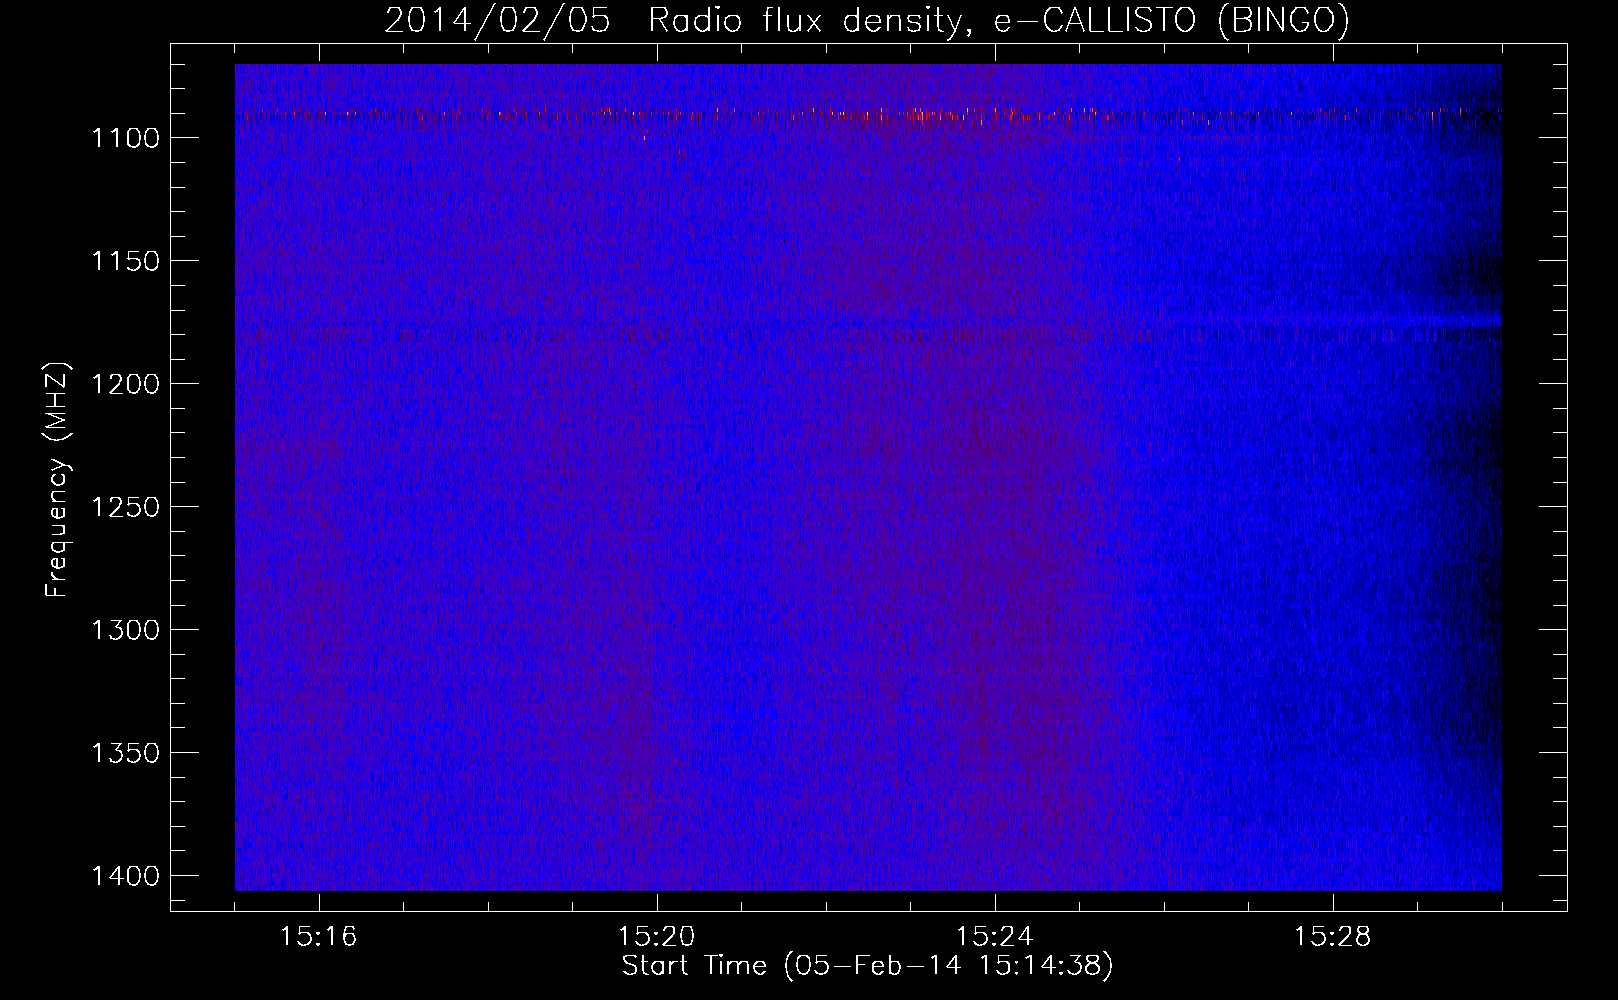This screenshot has width=1618, height=1000.
Task: Click the 15:28 time tick label
Action: pyautogui.click(x=1333, y=937)
